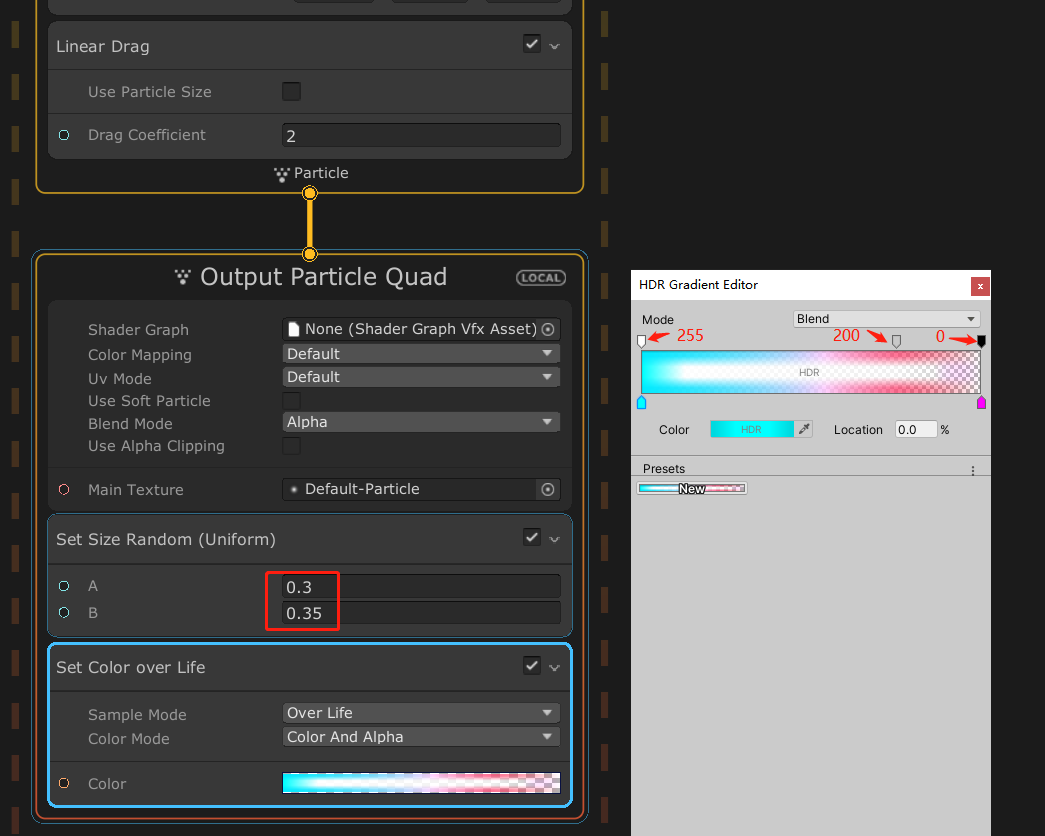Click the Main Texture Default-Particle thumbnail icon
1045x836 pixels.
point(292,489)
